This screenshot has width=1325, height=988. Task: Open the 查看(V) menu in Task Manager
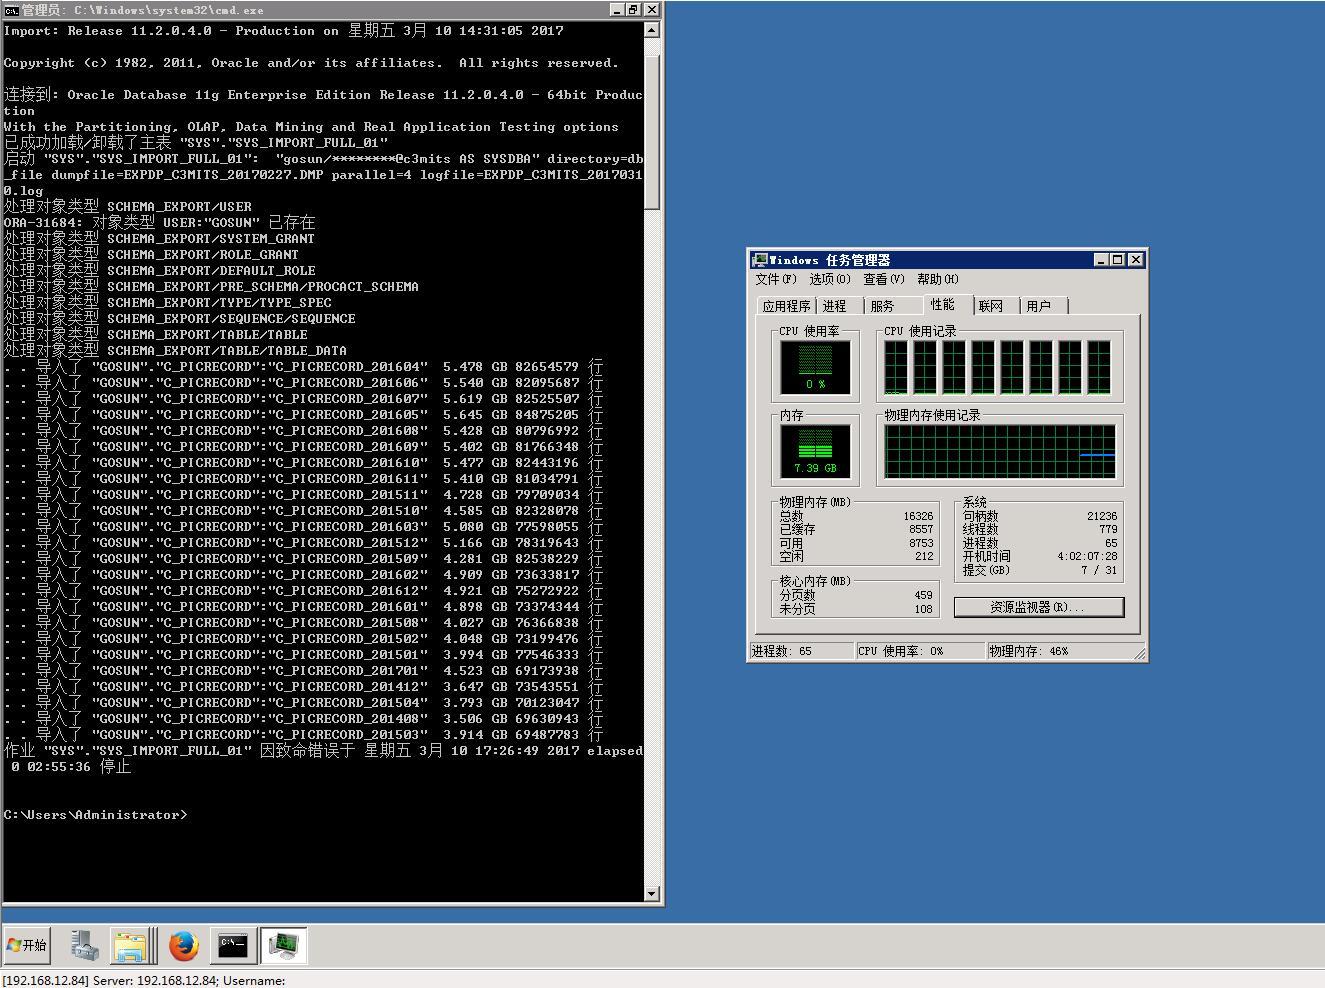coord(883,279)
